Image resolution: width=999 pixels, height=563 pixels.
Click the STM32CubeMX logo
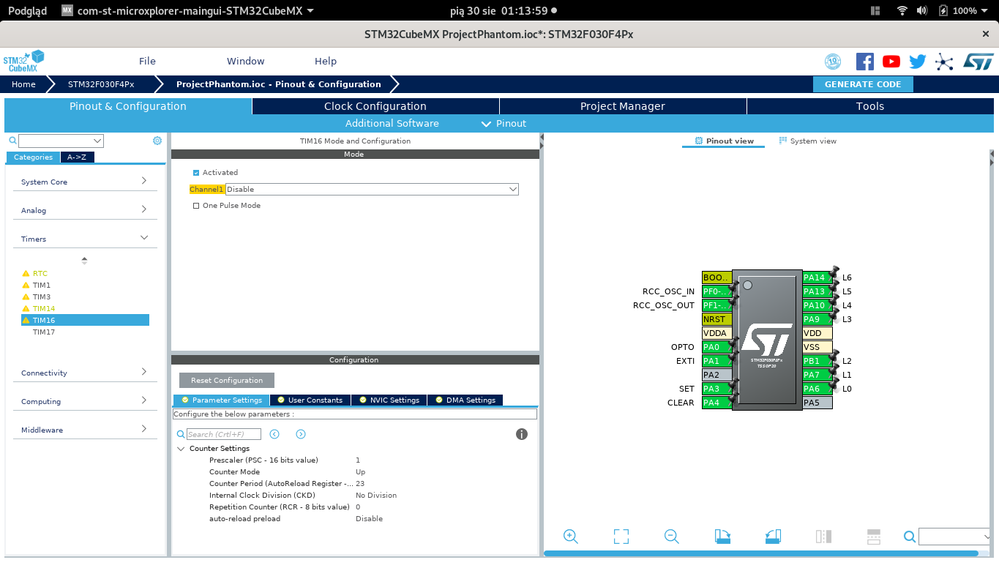pos(24,61)
